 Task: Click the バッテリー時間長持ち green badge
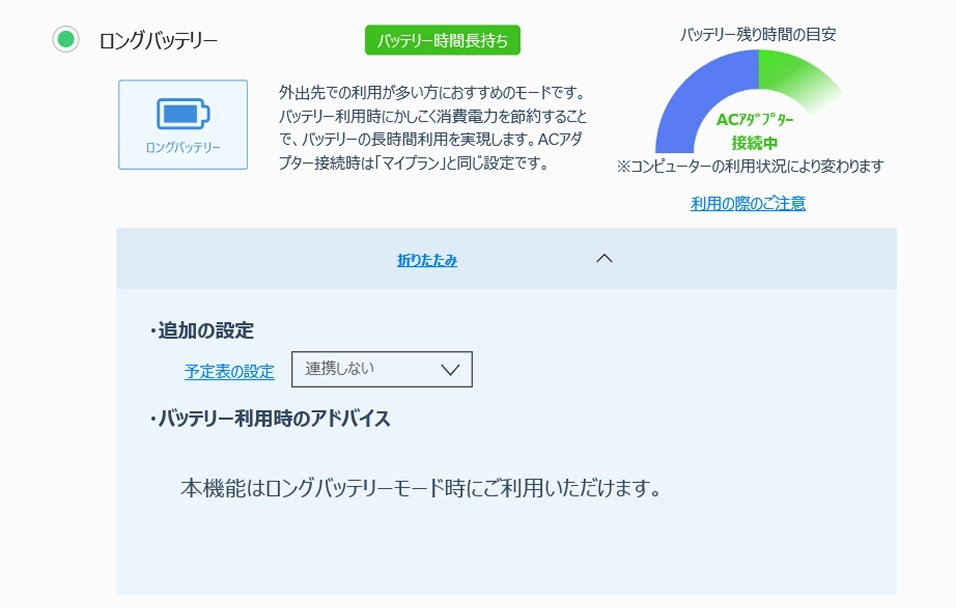tap(443, 40)
